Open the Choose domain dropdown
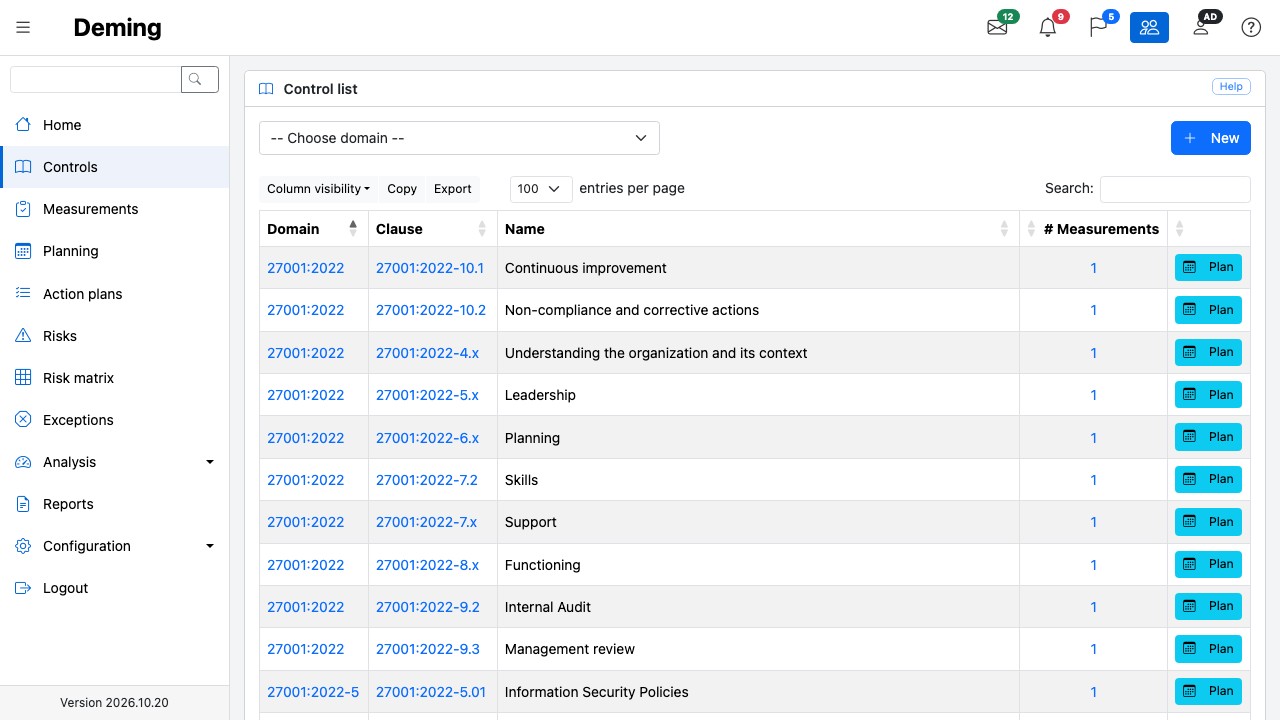 pyautogui.click(x=459, y=138)
